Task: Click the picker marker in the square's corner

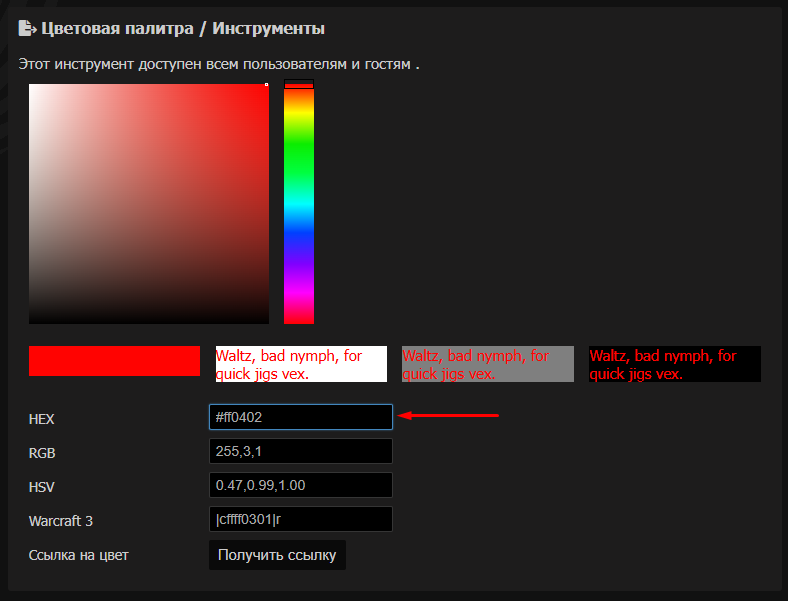Action: [x=266, y=84]
